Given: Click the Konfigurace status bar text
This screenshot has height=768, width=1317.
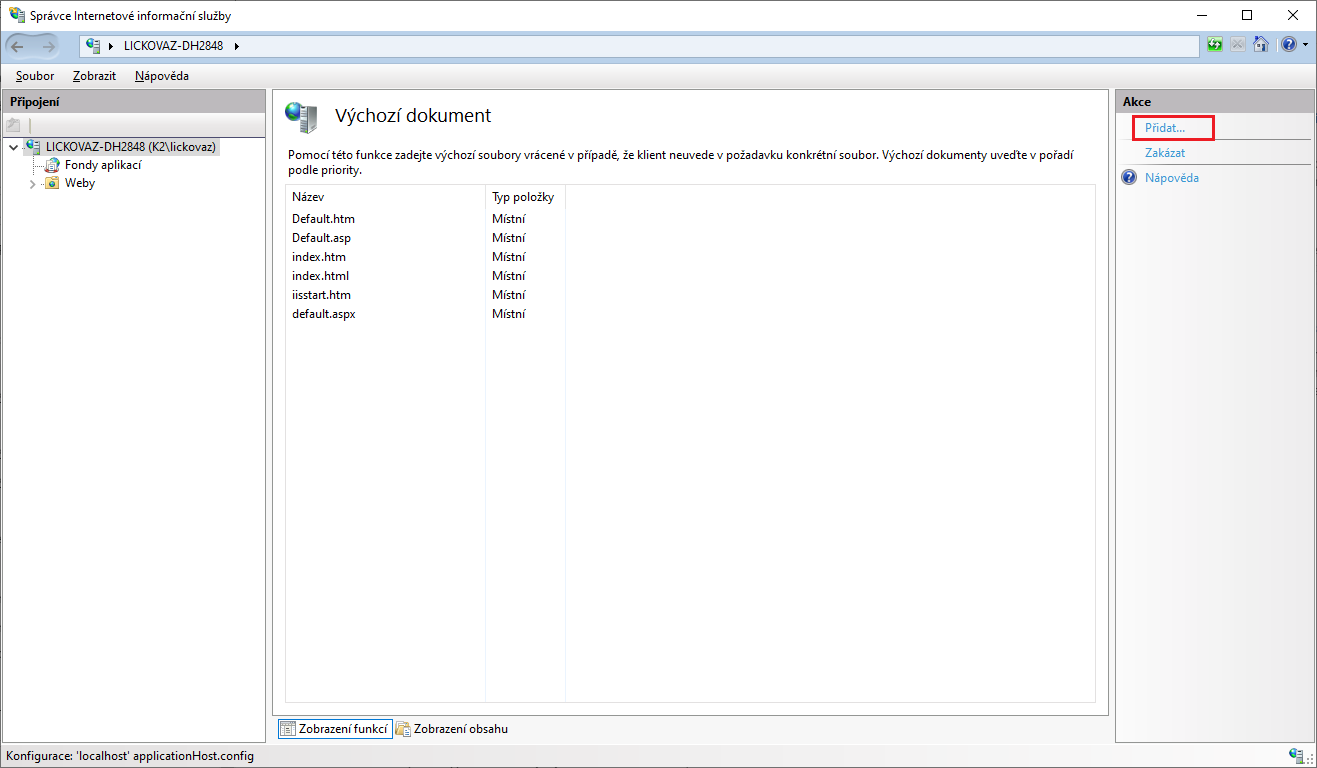Looking at the screenshot, I should [130, 756].
